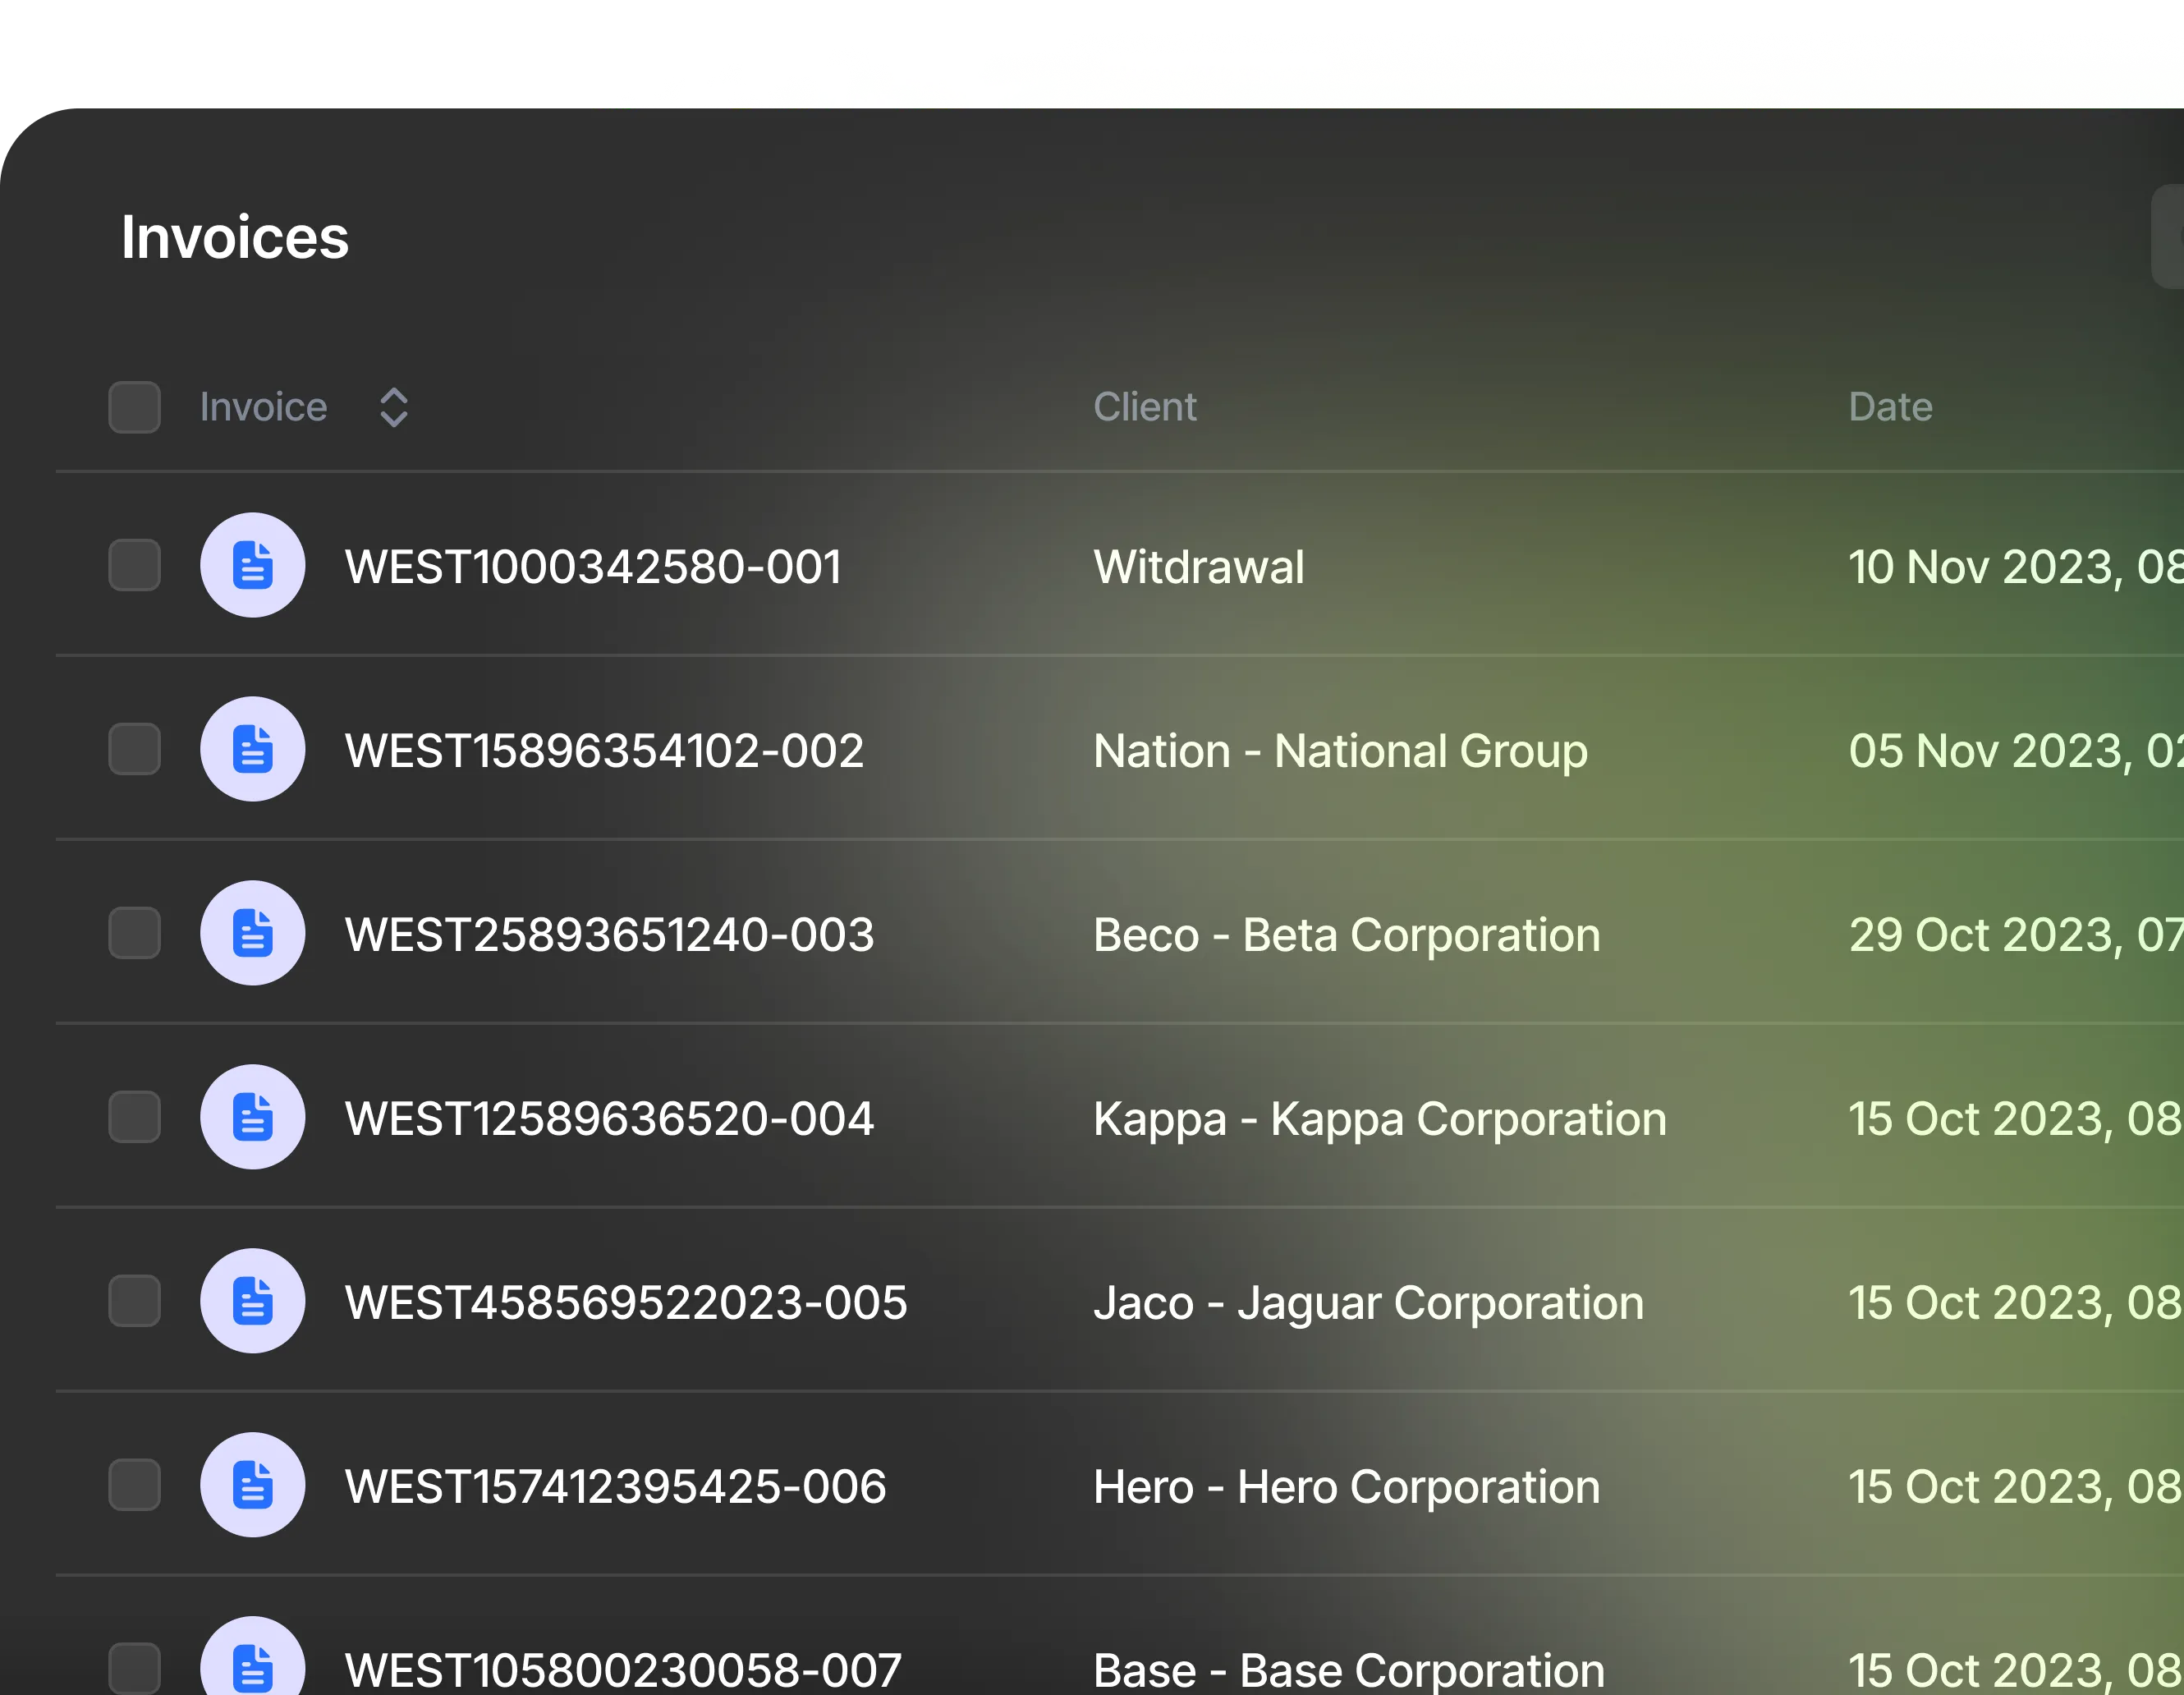Screen dimensions: 2184x1695
Task: Click the Invoice column sort arrows
Action: tap(394, 407)
